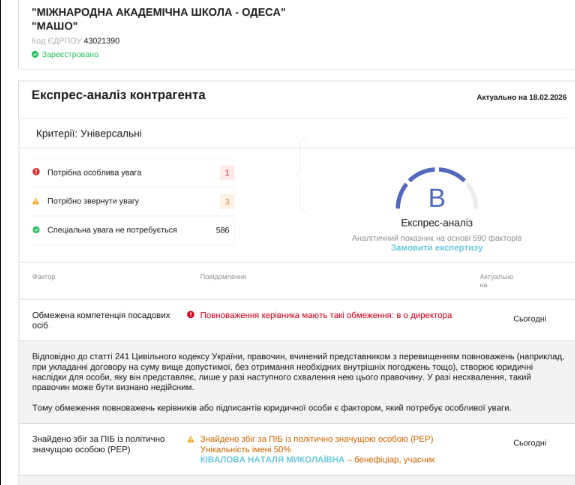The image size is (575, 485).
Task: Click the Аналітичний показник на основі 590 факторів text
Action: pyautogui.click(x=436, y=238)
